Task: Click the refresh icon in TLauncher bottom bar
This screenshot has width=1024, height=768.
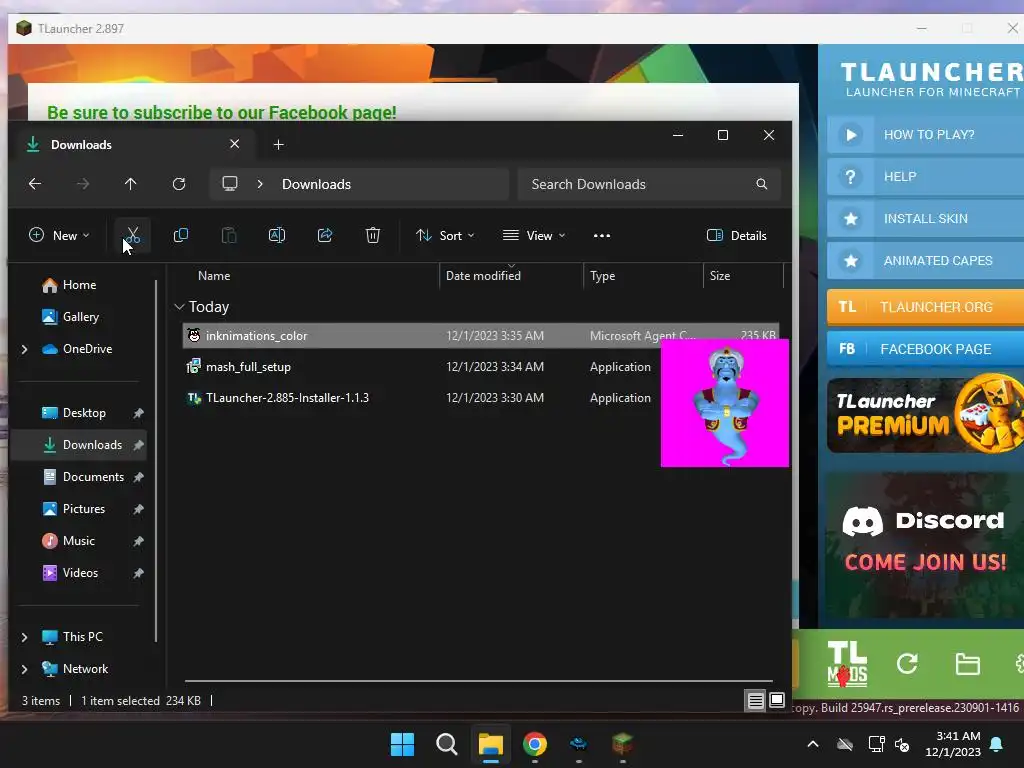Action: coord(907,664)
